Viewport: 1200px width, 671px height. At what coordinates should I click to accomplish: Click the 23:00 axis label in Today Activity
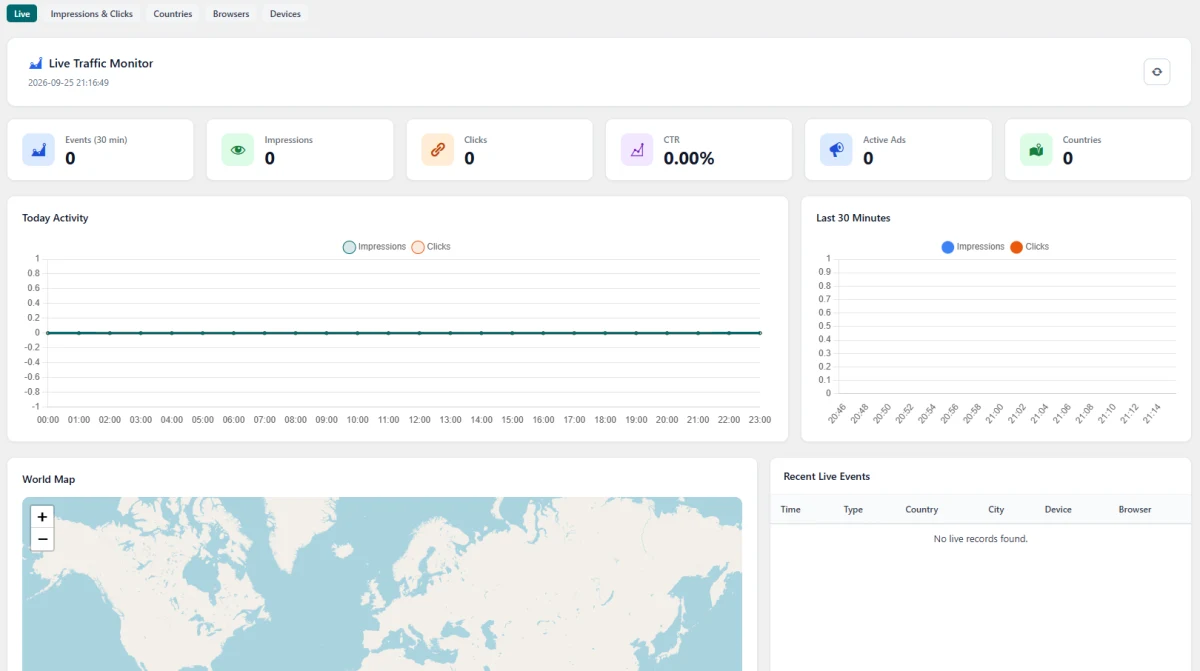coord(760,420)
